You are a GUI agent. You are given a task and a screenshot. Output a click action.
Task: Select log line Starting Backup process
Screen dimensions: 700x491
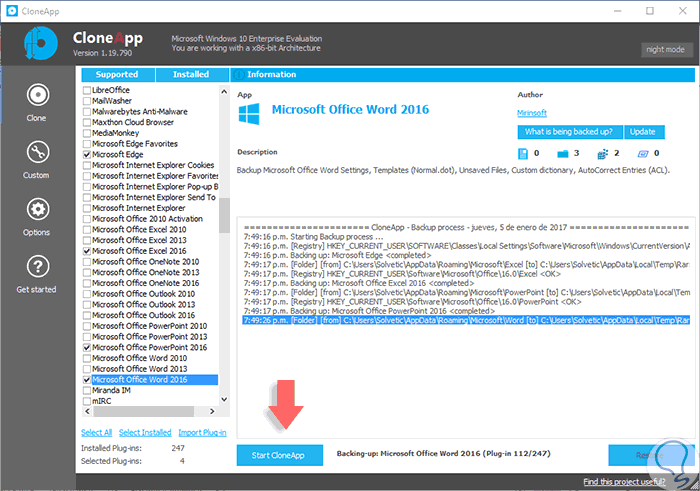[313, 237]
